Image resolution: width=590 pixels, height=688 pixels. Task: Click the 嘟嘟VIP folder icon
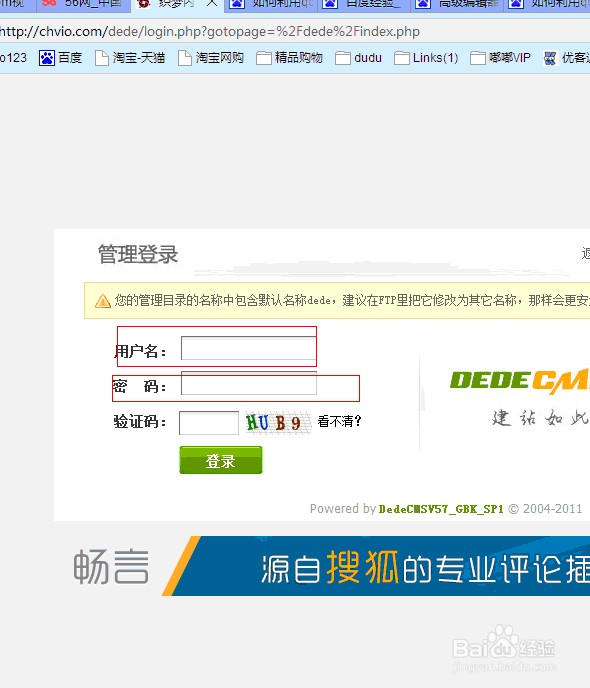[478, 58]
